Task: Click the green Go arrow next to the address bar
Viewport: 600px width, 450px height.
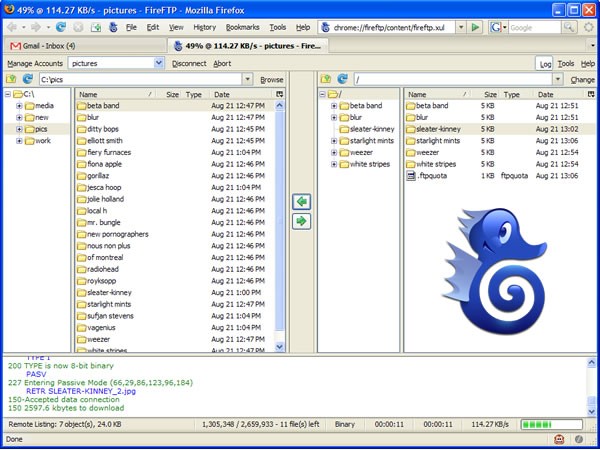Action: pyautogui.click(x=475, y=28)
